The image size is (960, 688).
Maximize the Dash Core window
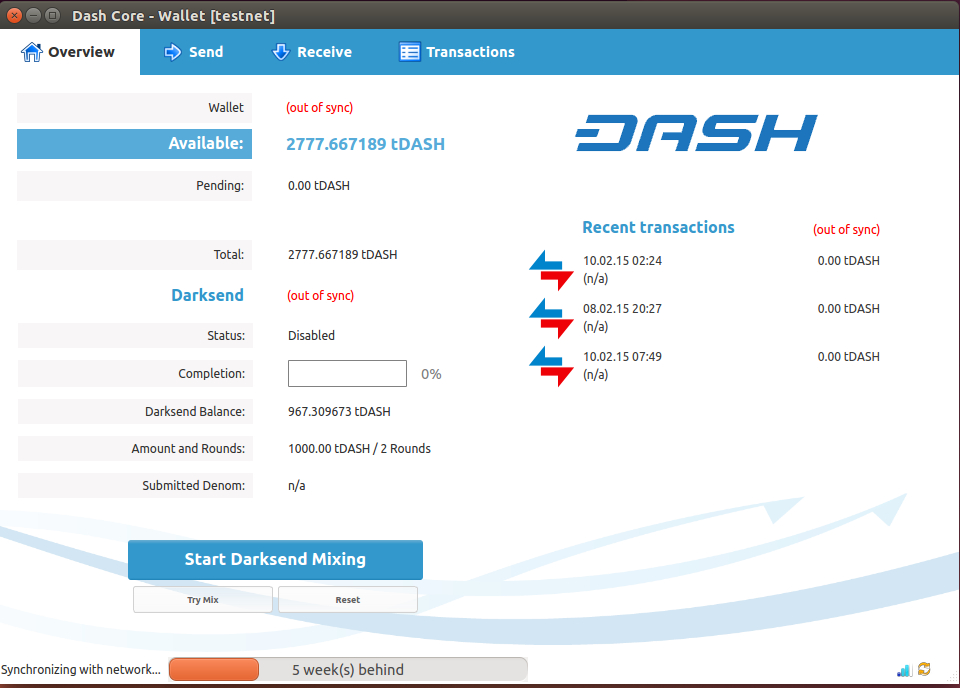pyautogui.click(x=53, y=15)
